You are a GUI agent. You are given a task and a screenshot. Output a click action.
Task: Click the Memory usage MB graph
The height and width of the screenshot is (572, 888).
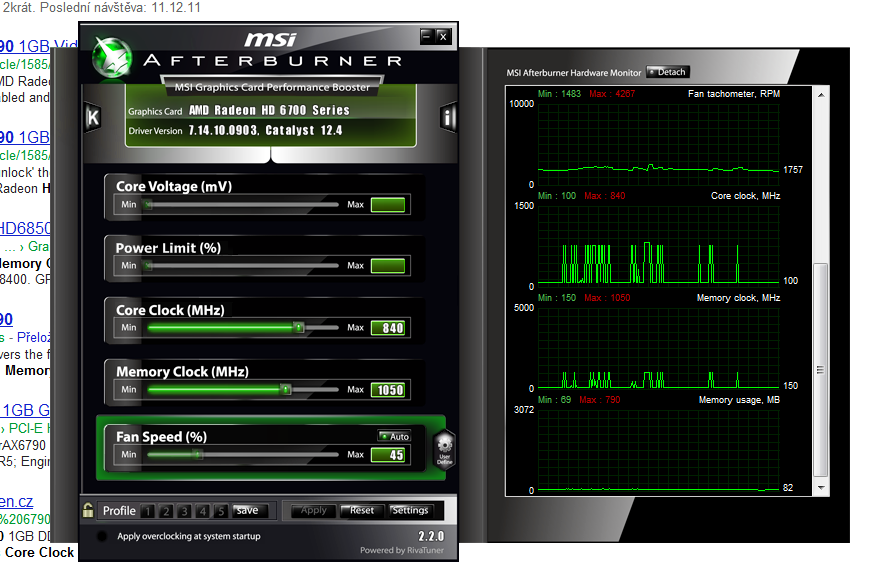pyautogui.click(x=659, y=450)
